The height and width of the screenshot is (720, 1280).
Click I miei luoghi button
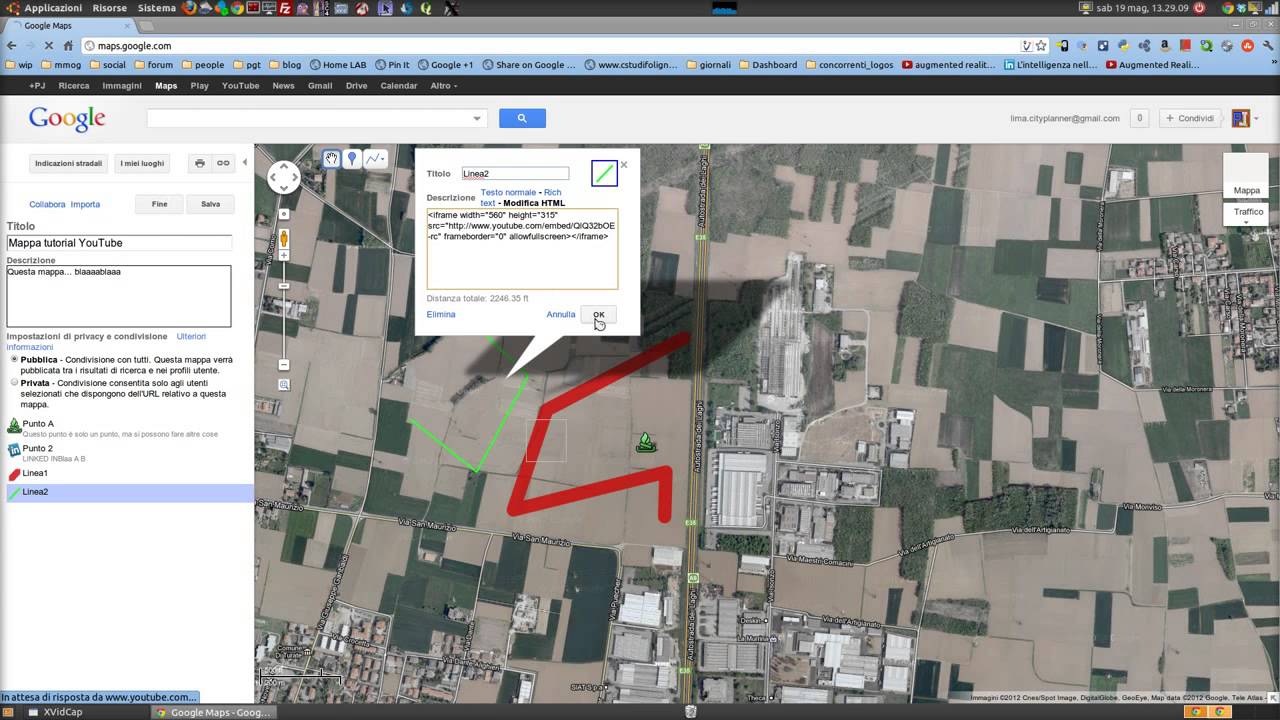(x=142, y=163)
